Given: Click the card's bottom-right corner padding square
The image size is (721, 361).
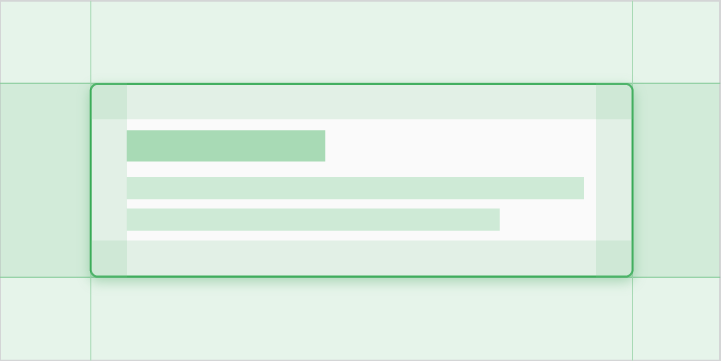Looking at the screenshot, I should (614, 258).
